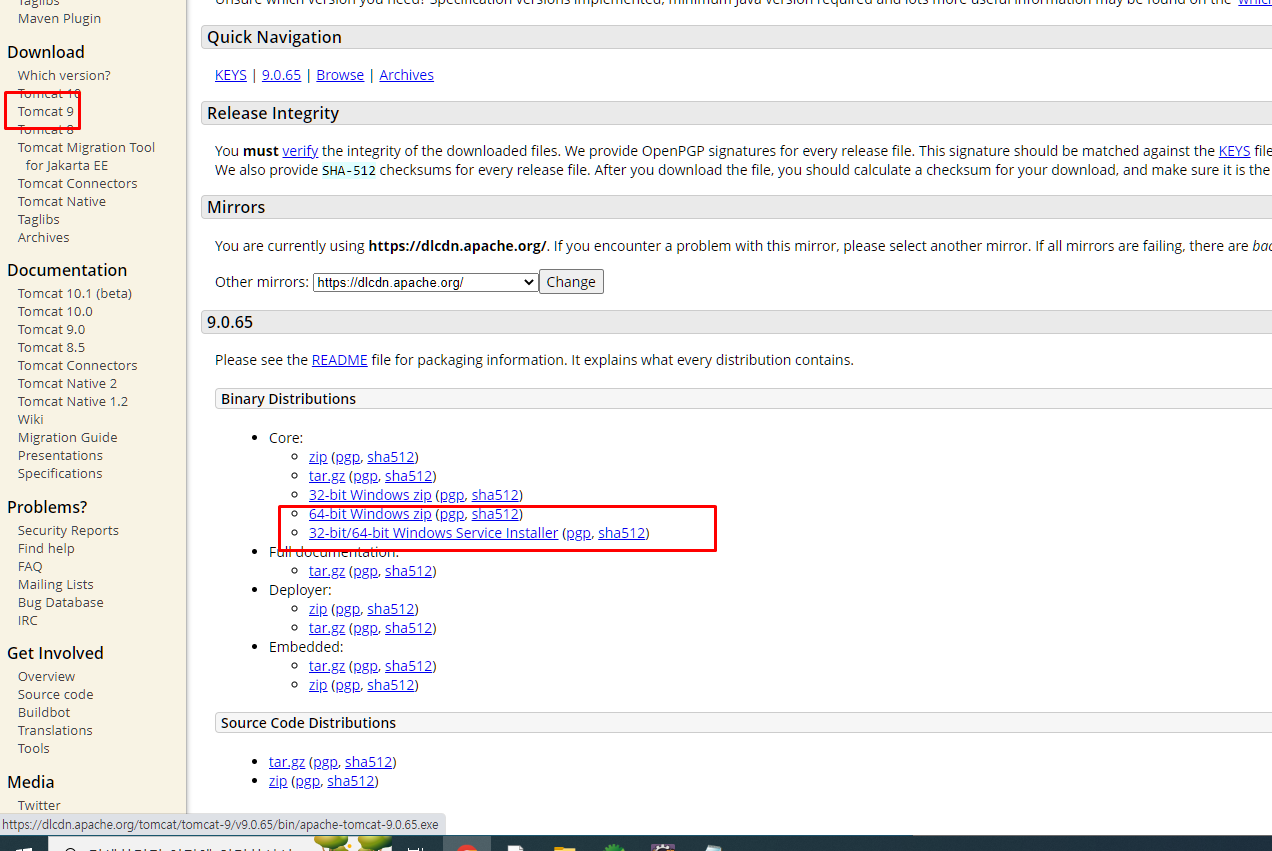Screen dimensions: 1272x851
Task: Open the Presentations link
Action: tap(60, 455)
